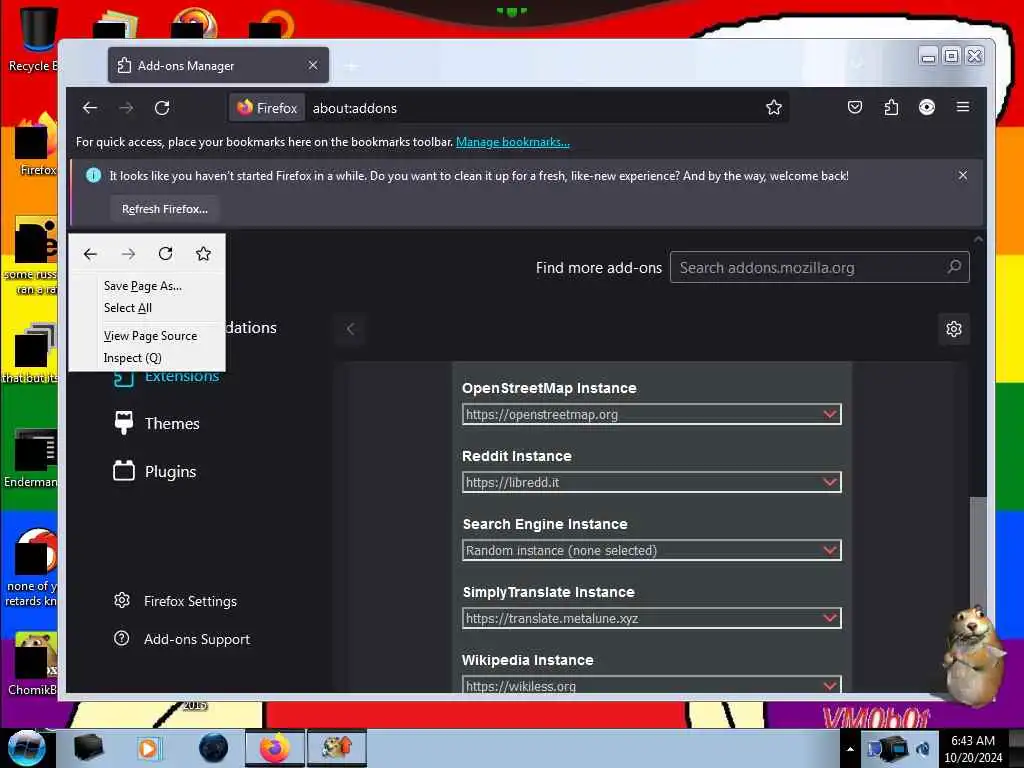Click the context menu bookmark star
The width and height of the screenshot is (1024, 768).
pyautogui.click(x=203, y=253)
